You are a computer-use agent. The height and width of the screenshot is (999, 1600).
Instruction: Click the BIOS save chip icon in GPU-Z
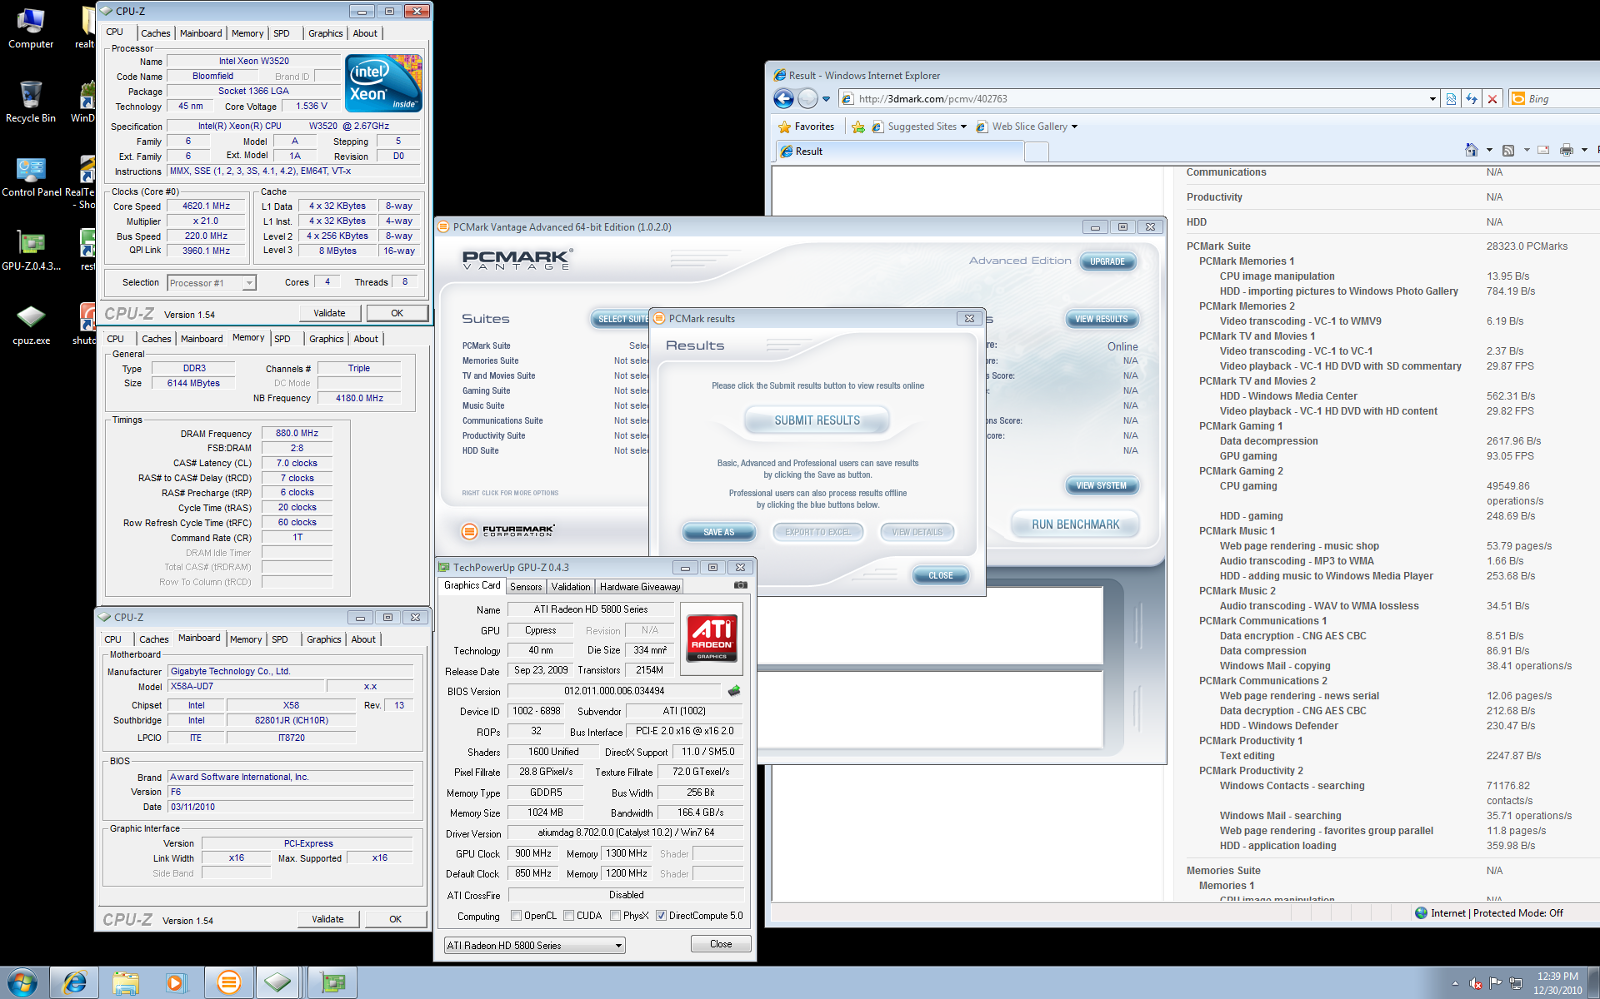(x=734, y=690)
